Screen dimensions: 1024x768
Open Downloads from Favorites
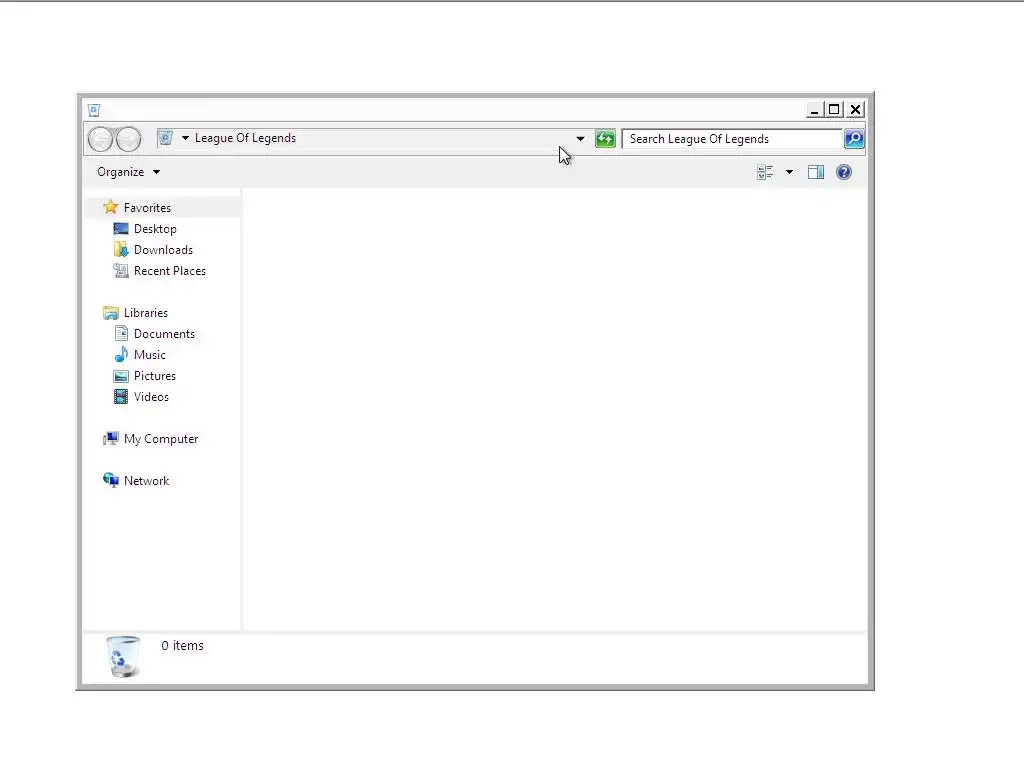pyautogui.click(x=163, y=249)
